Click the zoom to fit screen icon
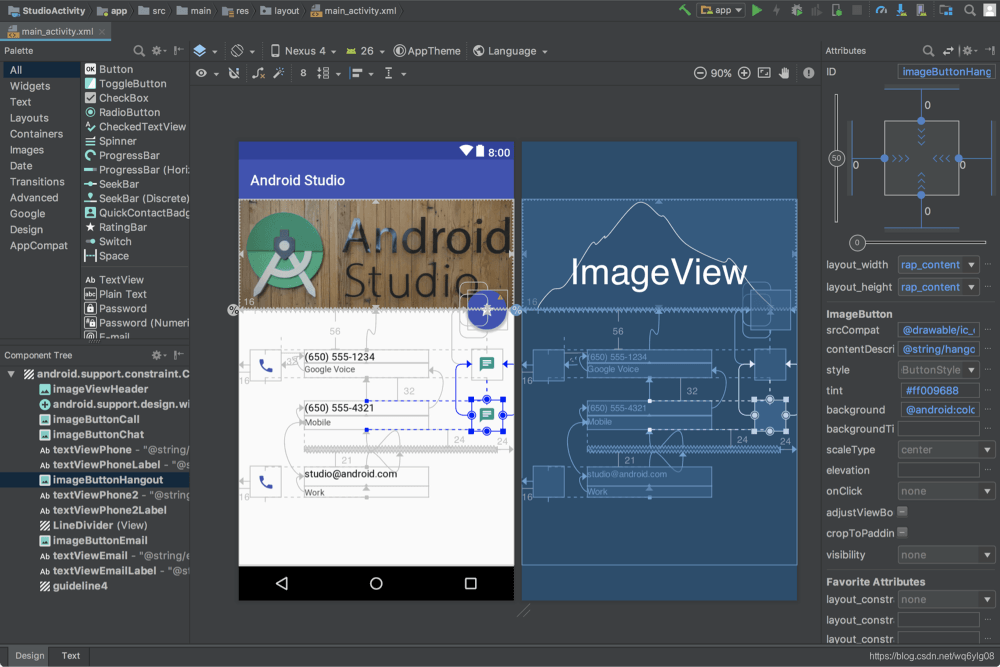The width and height of the screenshot is (1000, 667). [764, 73]
